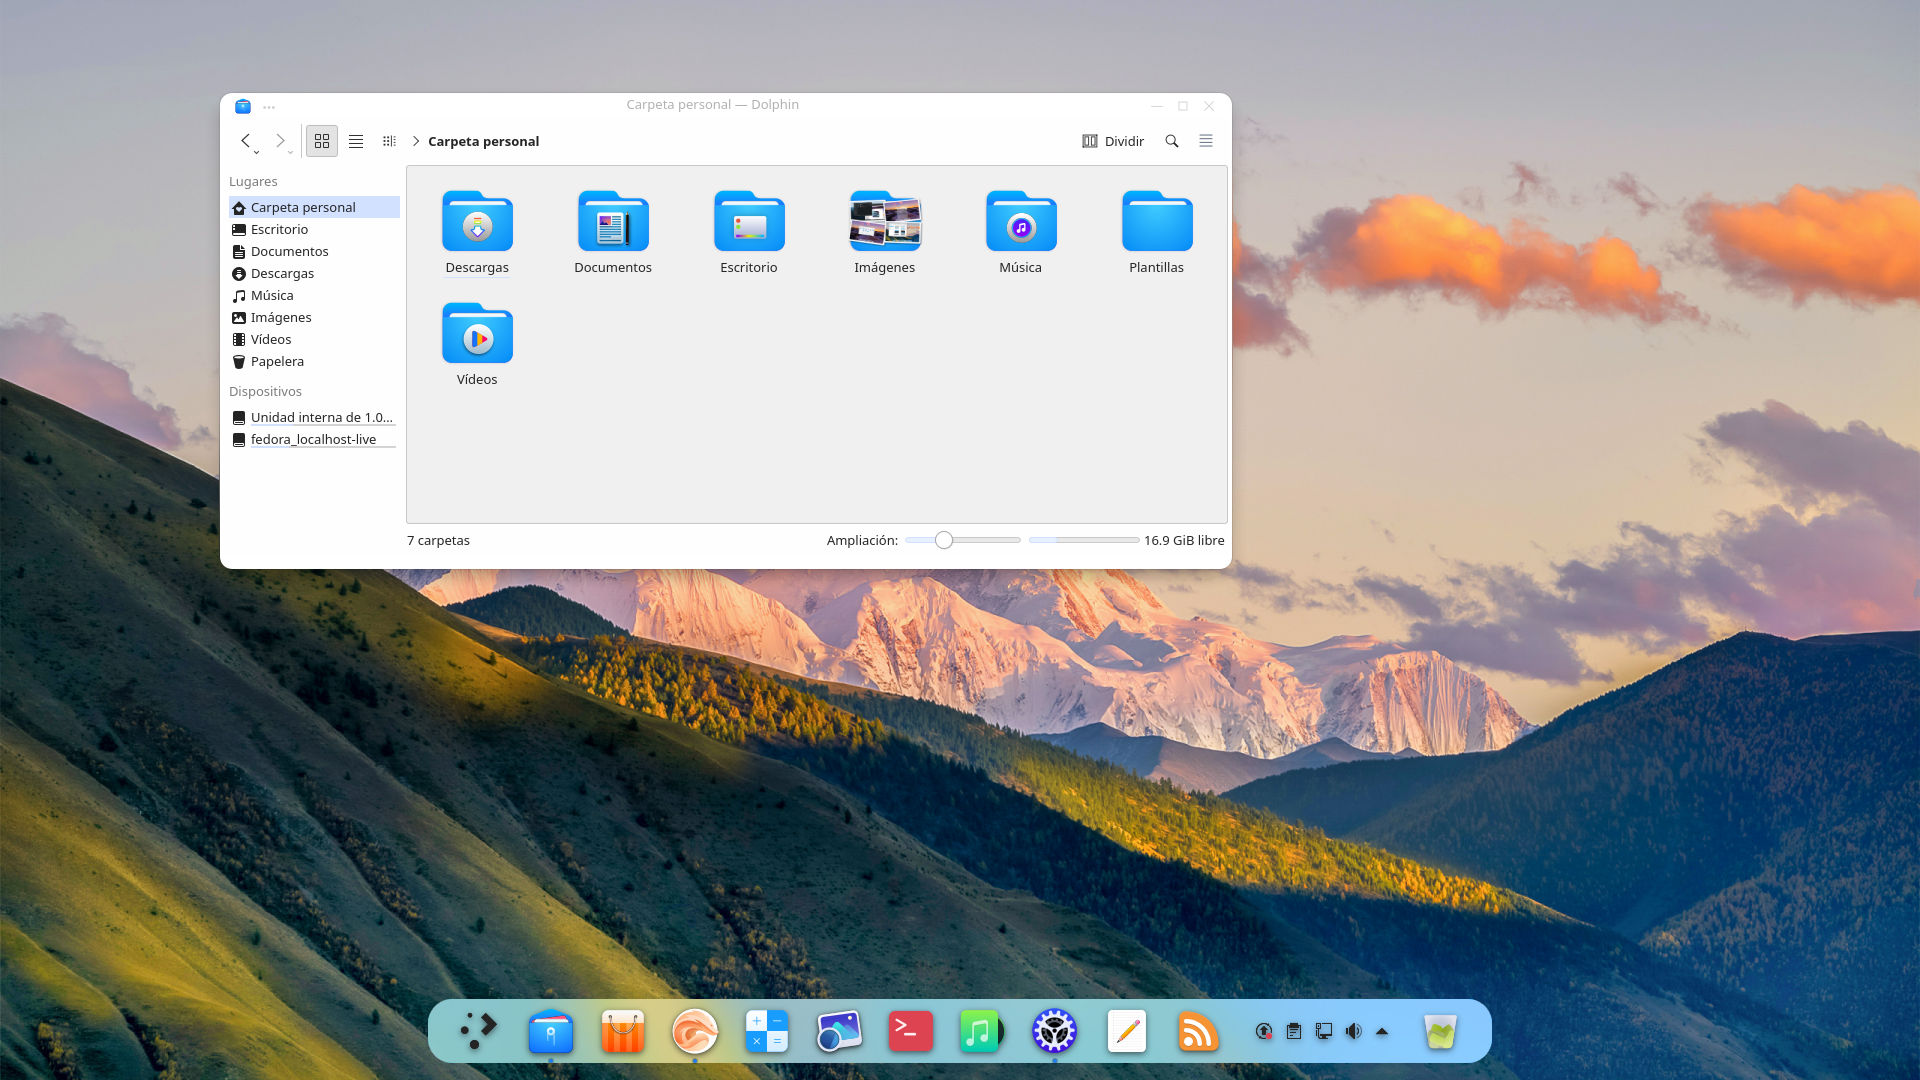The image size is (1920, 1080).
Task: Click the 7 carpetas status text
Action: point(438,540)
